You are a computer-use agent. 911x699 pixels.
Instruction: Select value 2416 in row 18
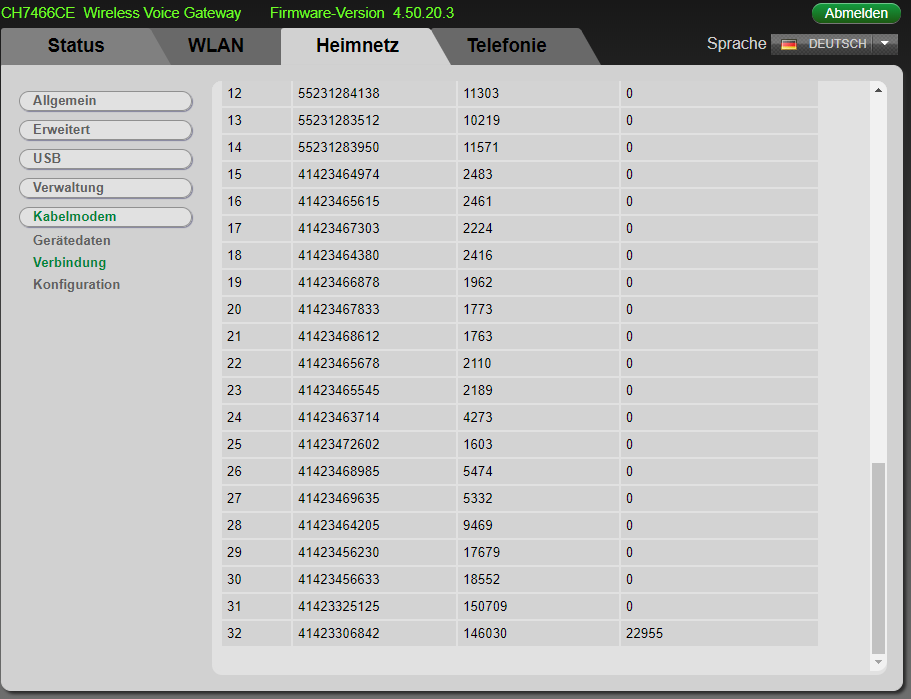478,256
